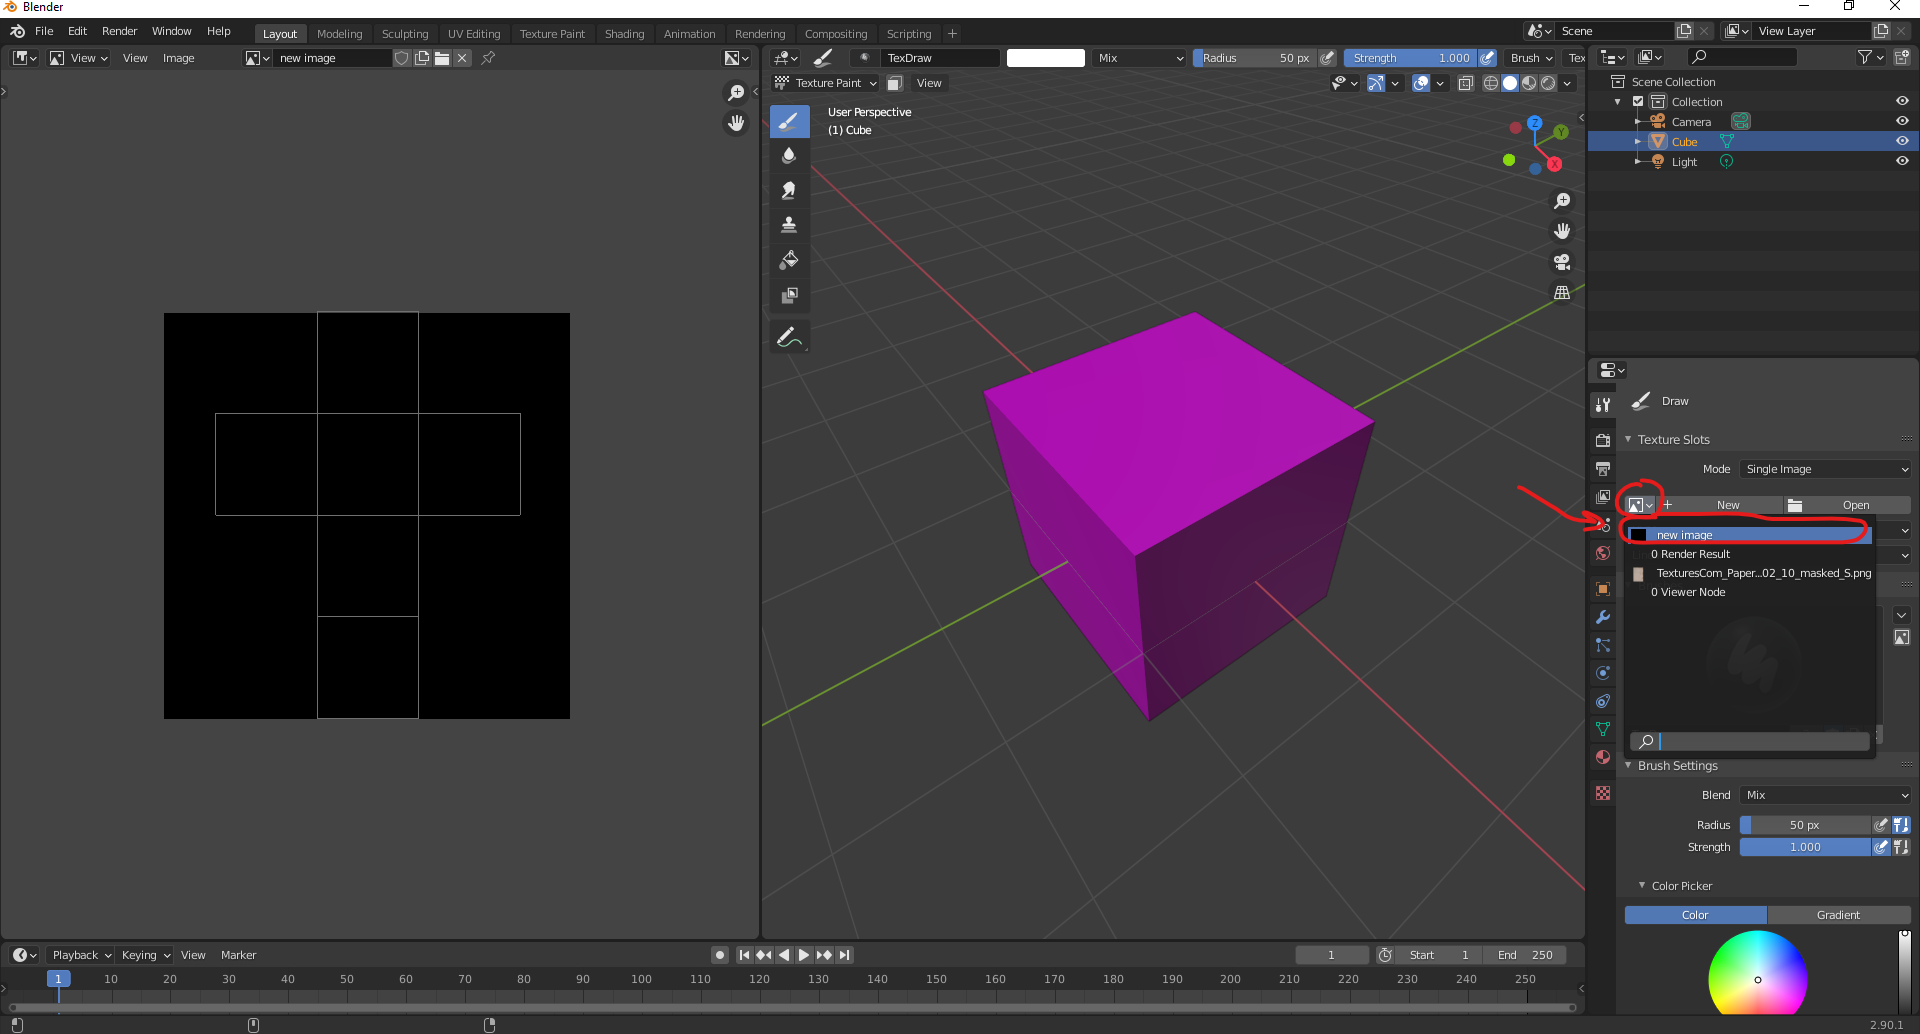
Task: Click the pin icon in the image editor header
Action: click(488, 58)
